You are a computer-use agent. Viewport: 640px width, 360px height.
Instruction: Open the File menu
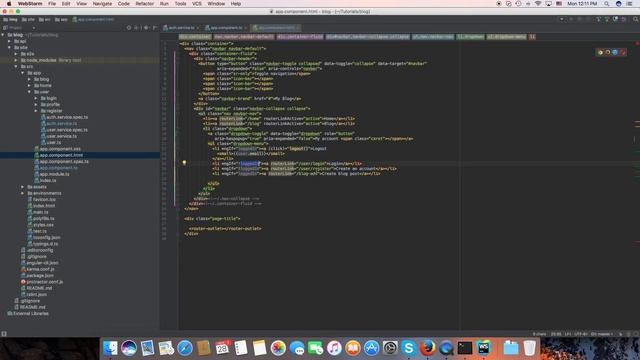click(x=52, y=4)
